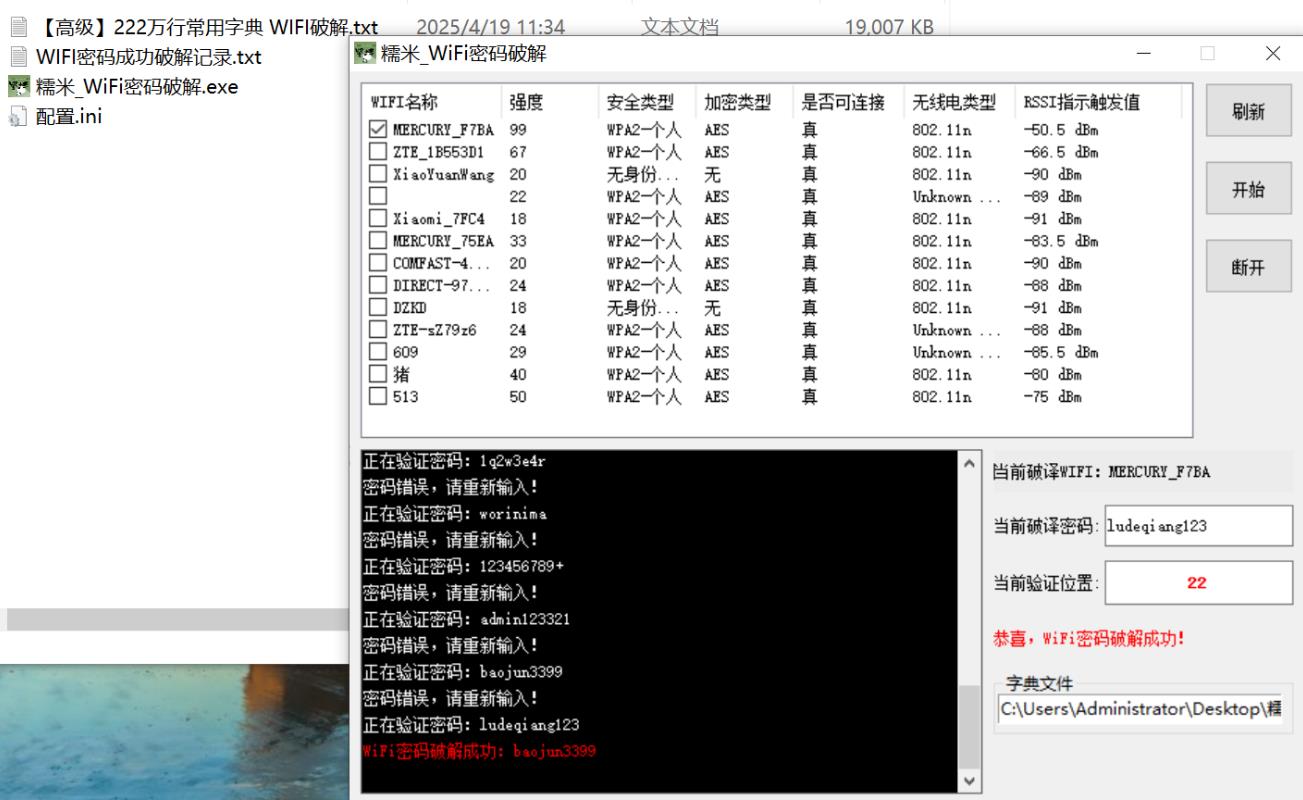Click the log panel scroll-down arrow
Screen dimensions: 1303x800
[x=968, y=780]
